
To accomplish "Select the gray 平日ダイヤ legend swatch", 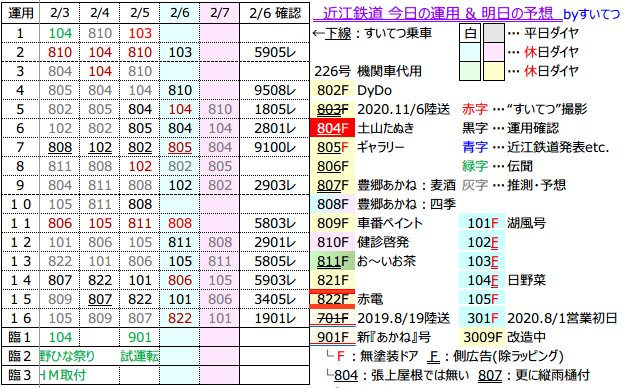I will click(494, 33).
